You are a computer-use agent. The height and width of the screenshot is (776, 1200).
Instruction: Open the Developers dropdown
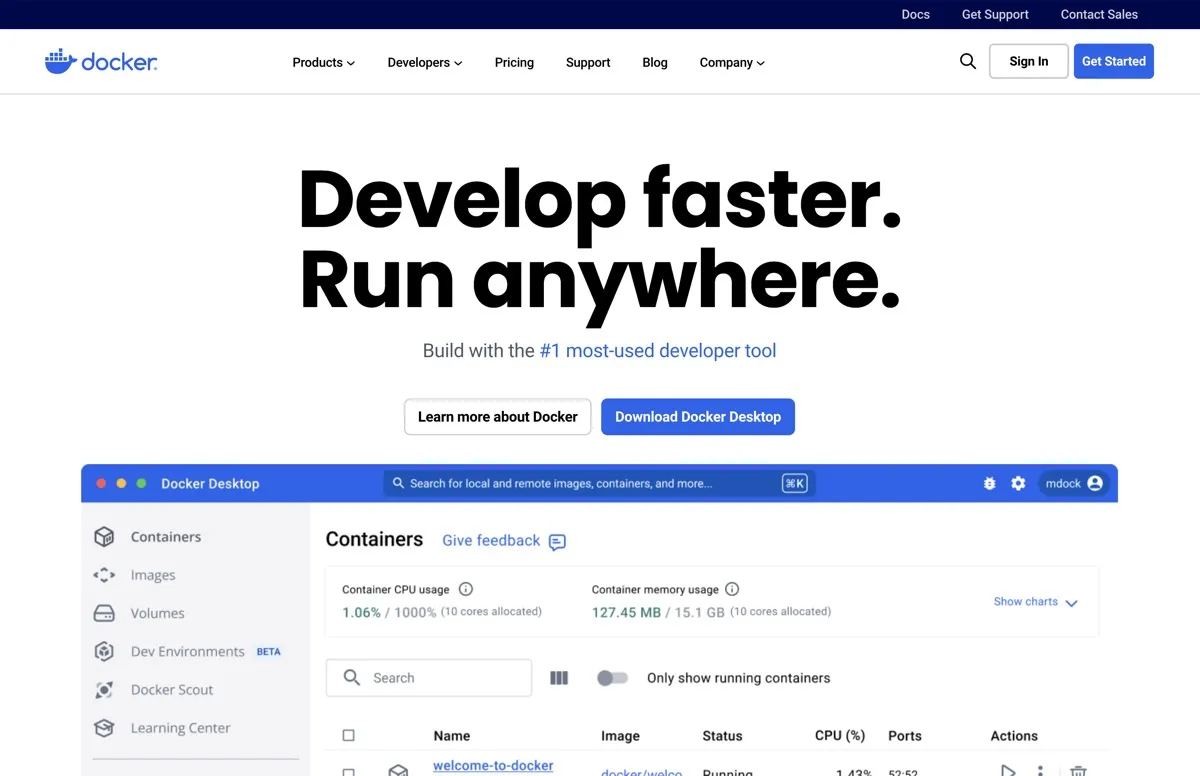click(424, 62)
